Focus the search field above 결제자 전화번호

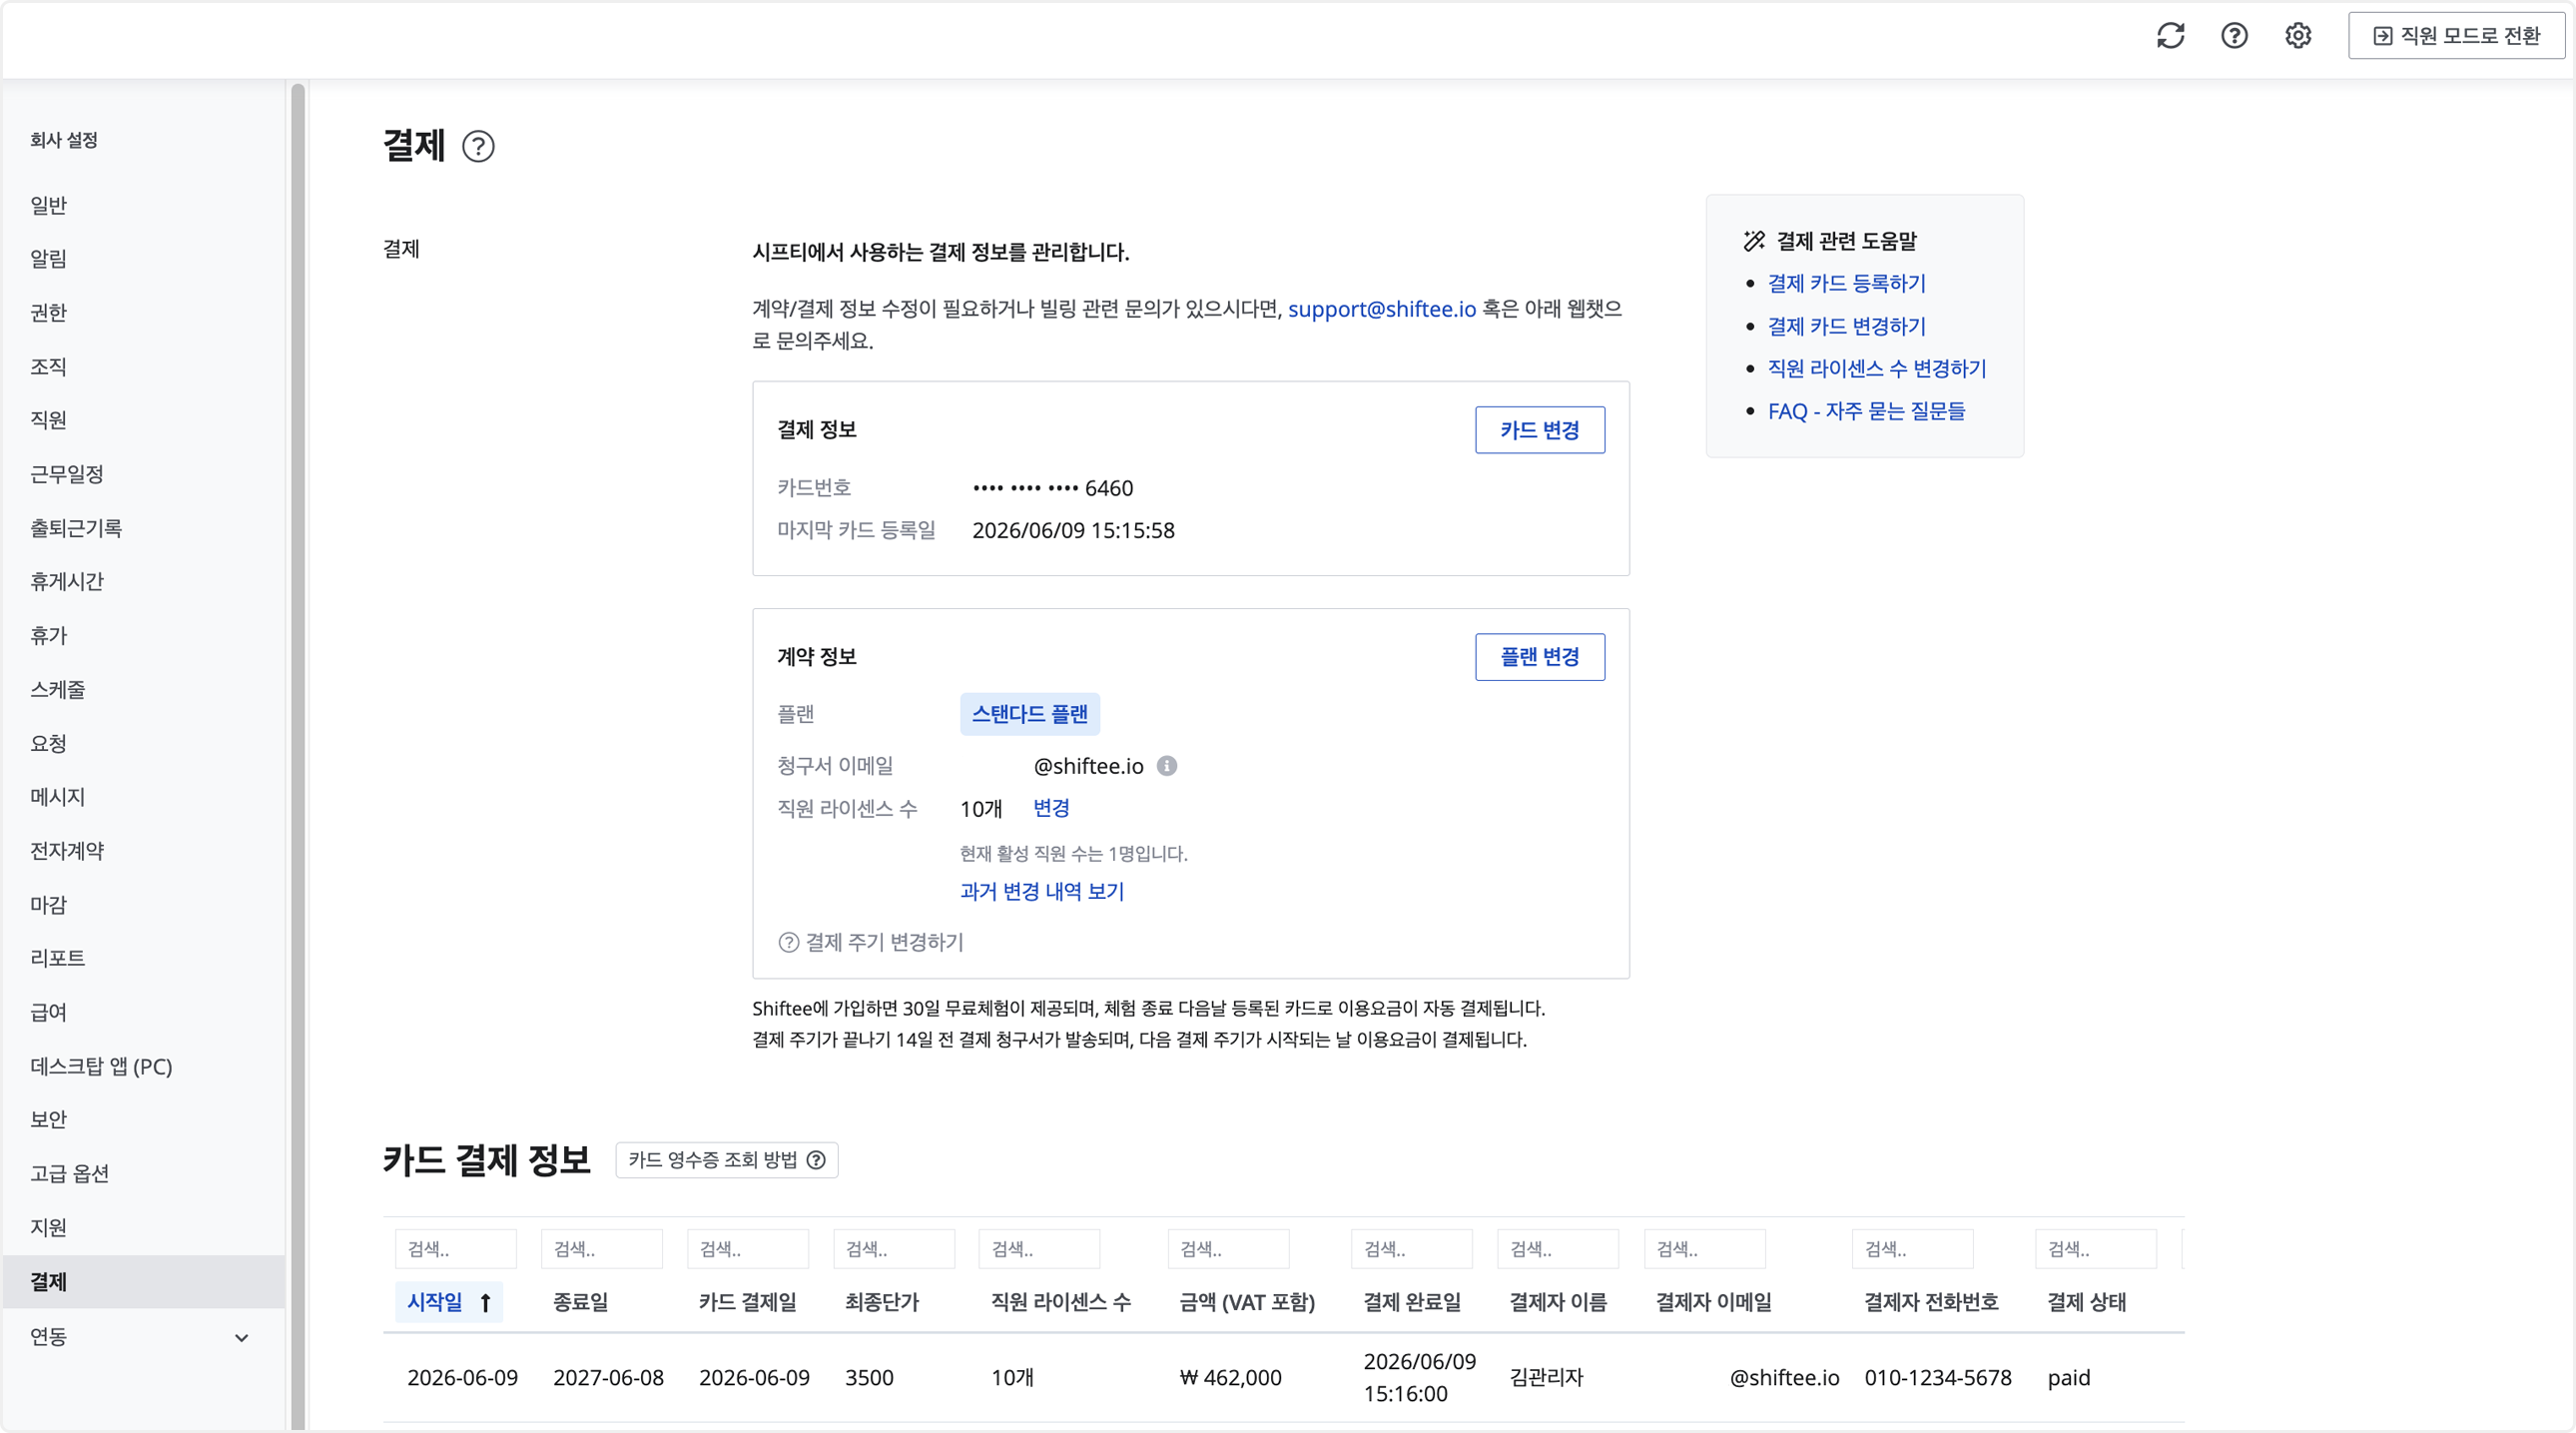click(x=1913, y=1250)
